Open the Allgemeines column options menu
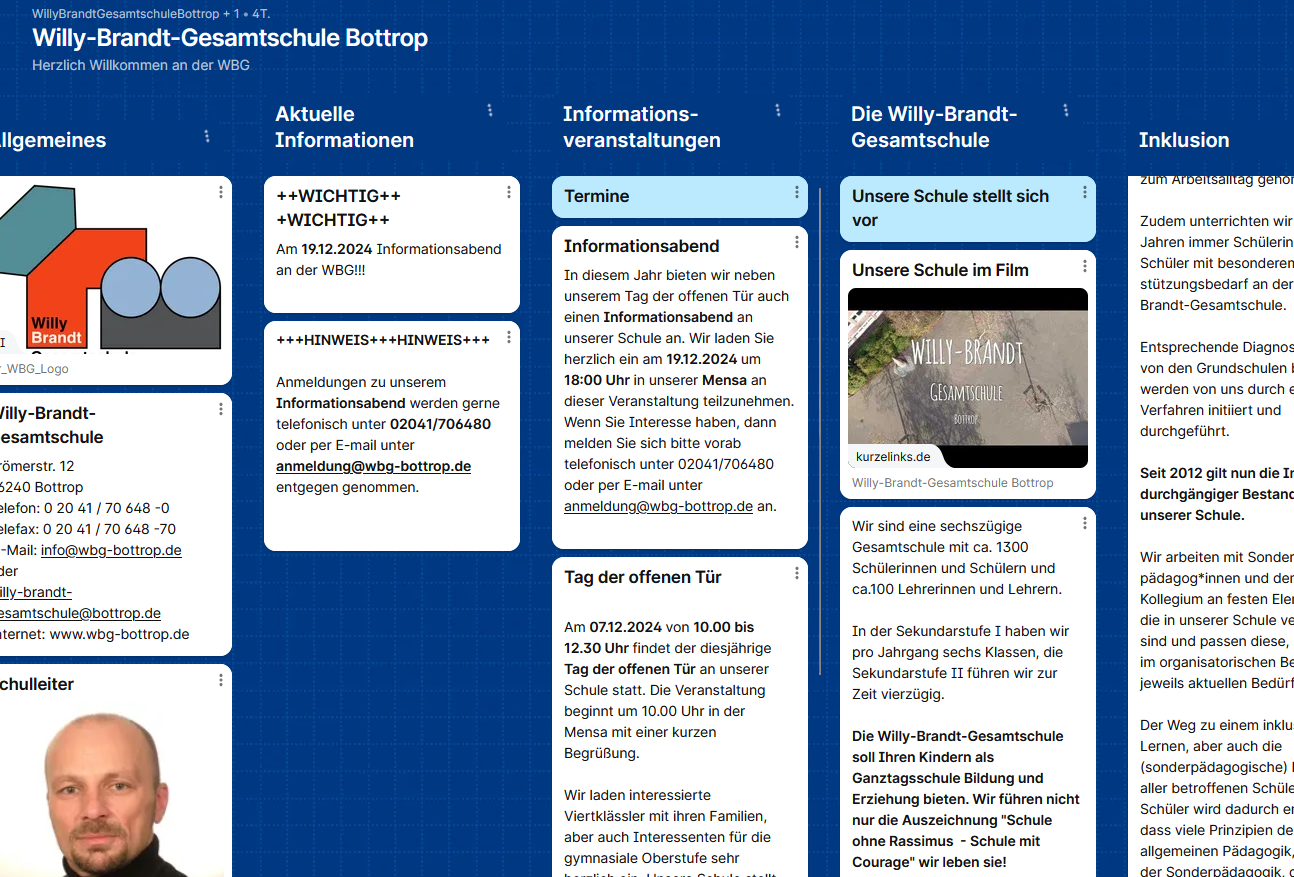The image size is (1294, 877). point(207,136)
